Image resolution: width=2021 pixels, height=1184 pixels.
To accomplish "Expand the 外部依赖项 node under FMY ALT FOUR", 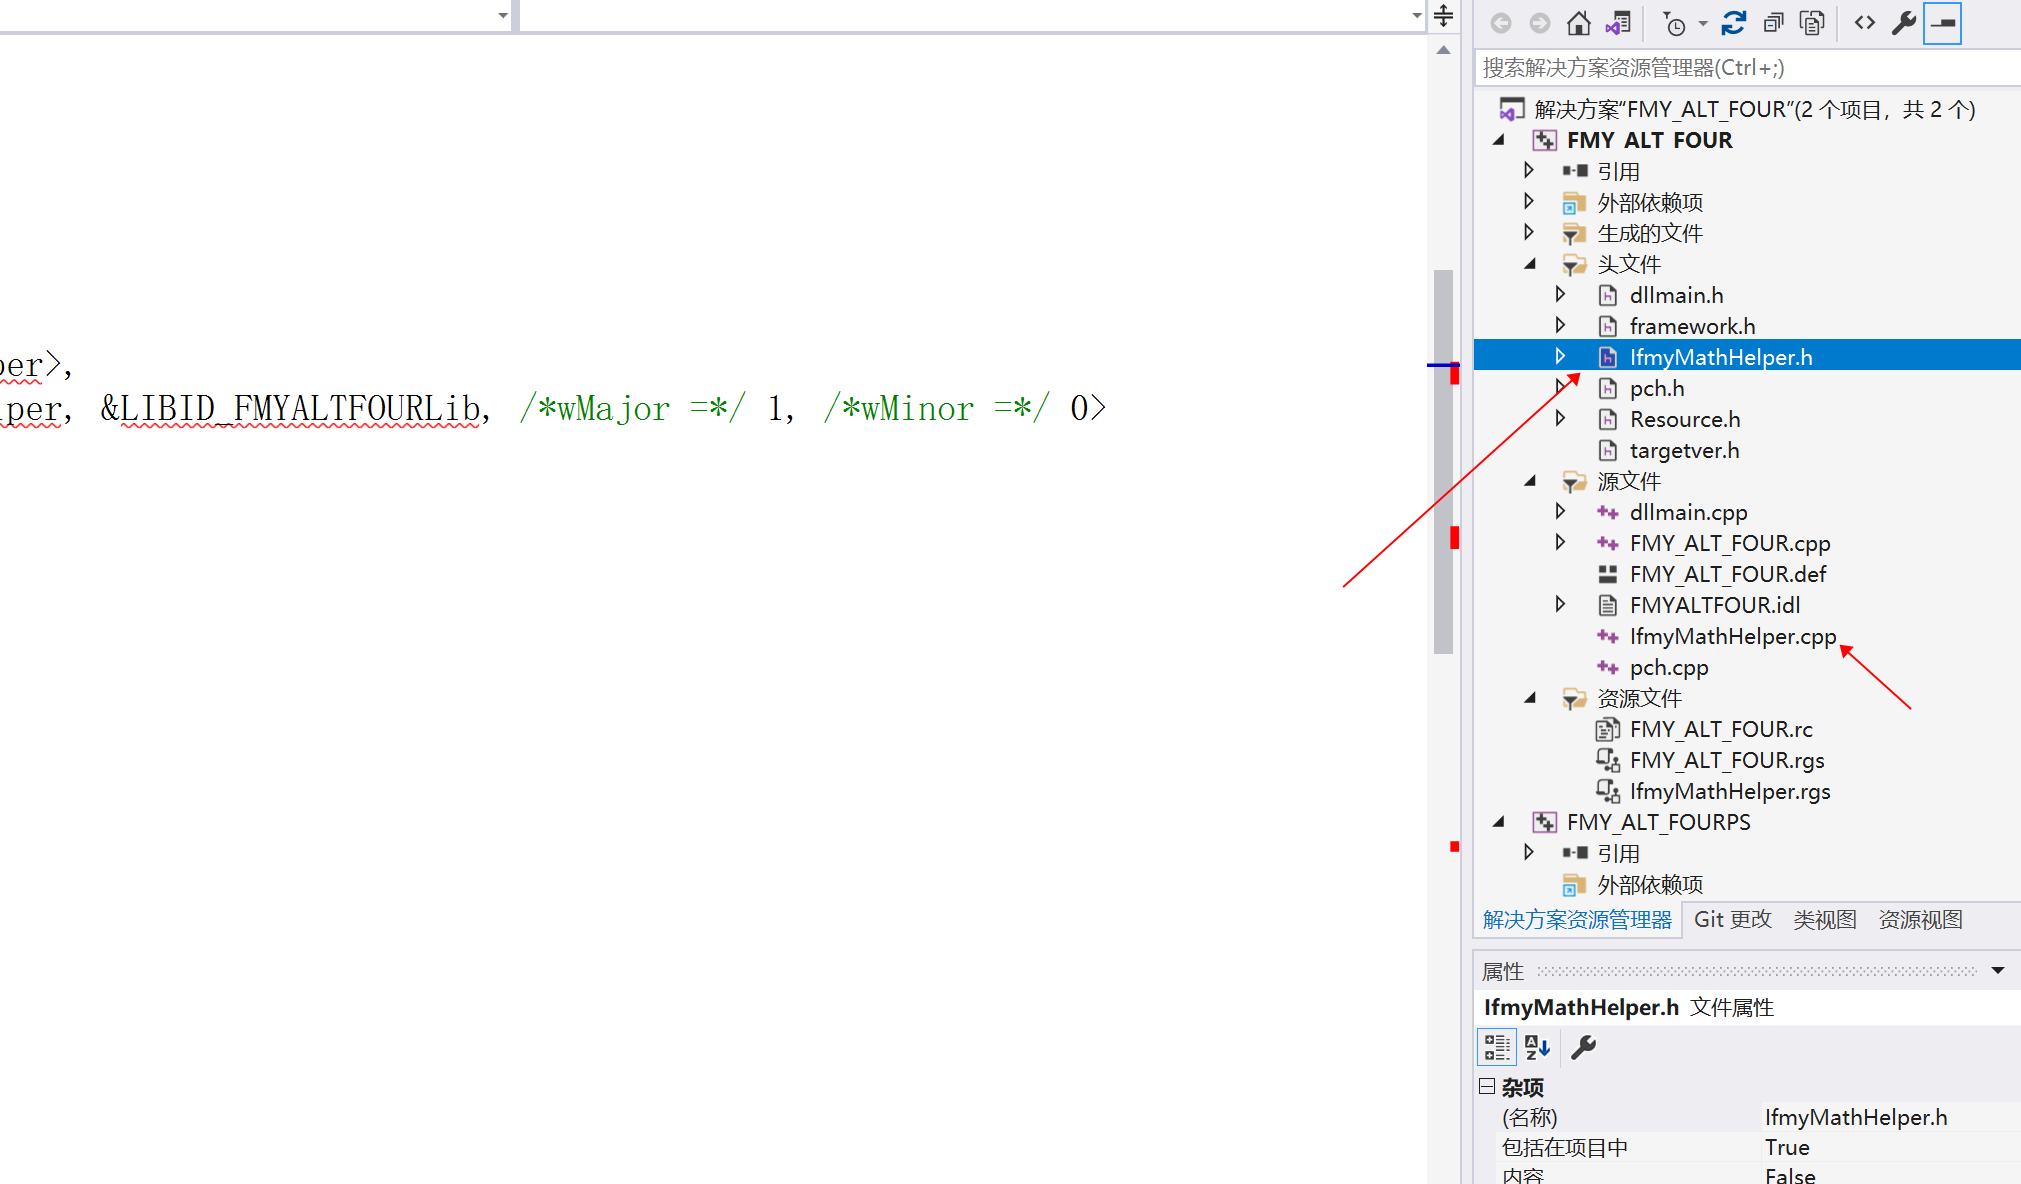I will (x=1529, y=202).
